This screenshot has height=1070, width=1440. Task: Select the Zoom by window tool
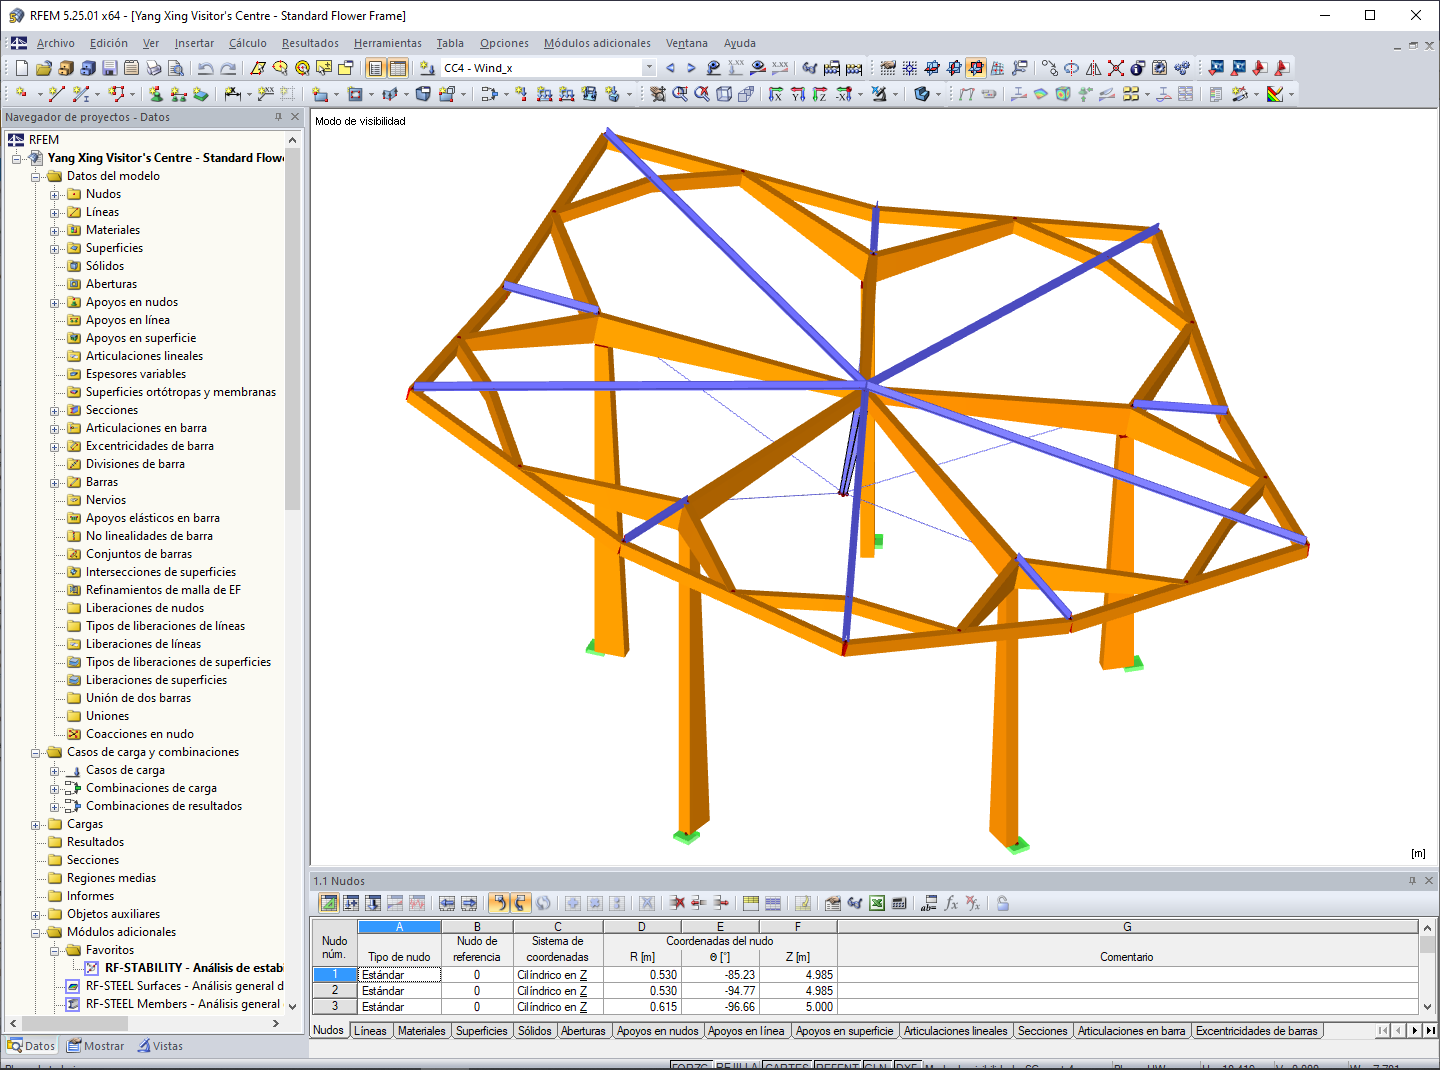681,95
